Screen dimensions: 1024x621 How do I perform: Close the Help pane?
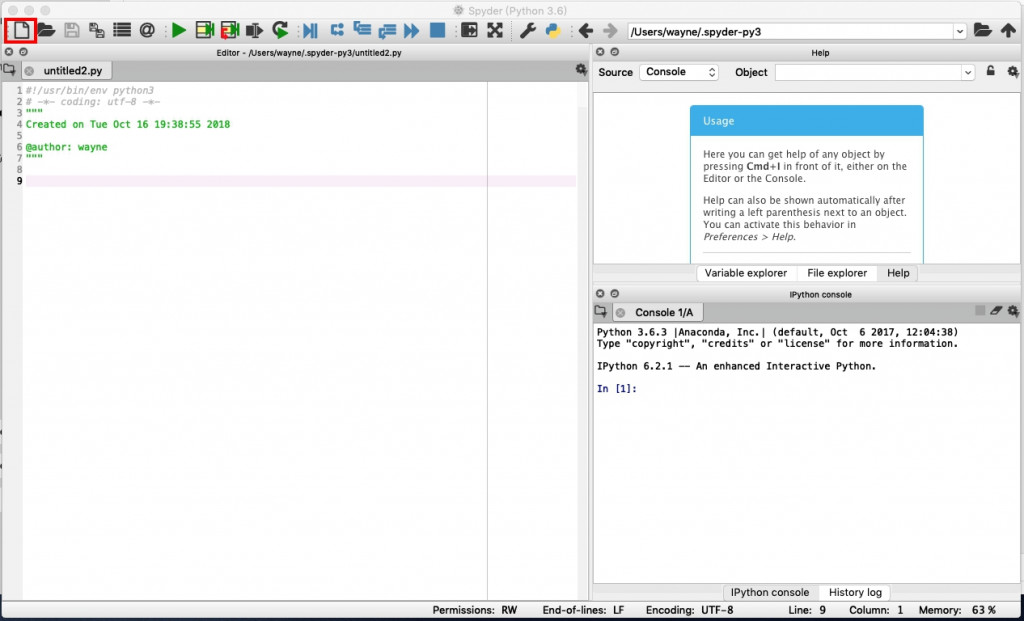click(x=600, y=52)
